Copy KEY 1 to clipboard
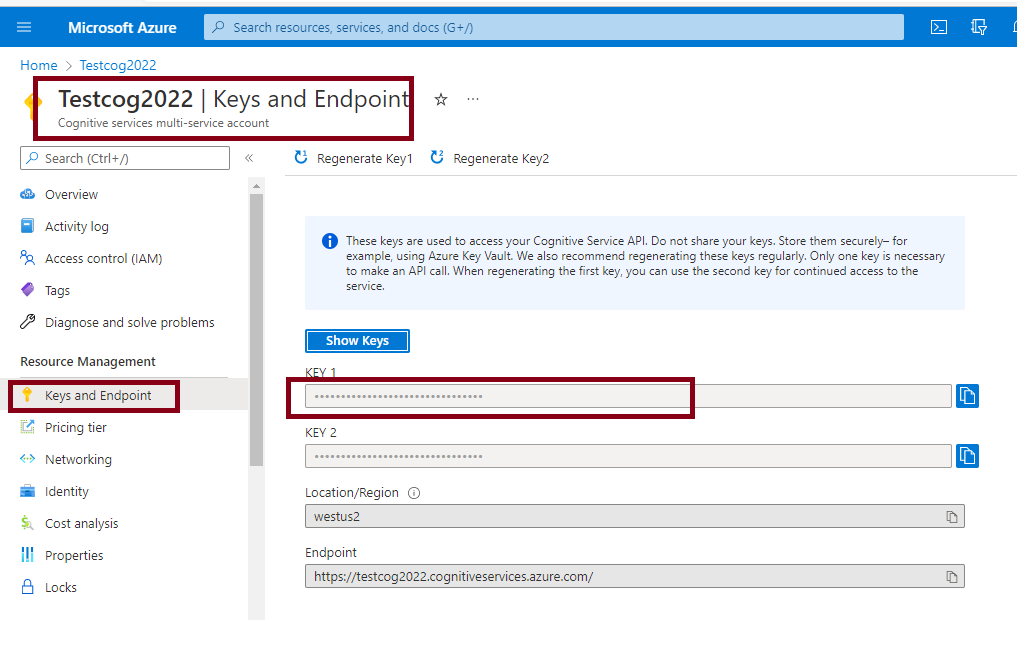 tap(967, 396)
